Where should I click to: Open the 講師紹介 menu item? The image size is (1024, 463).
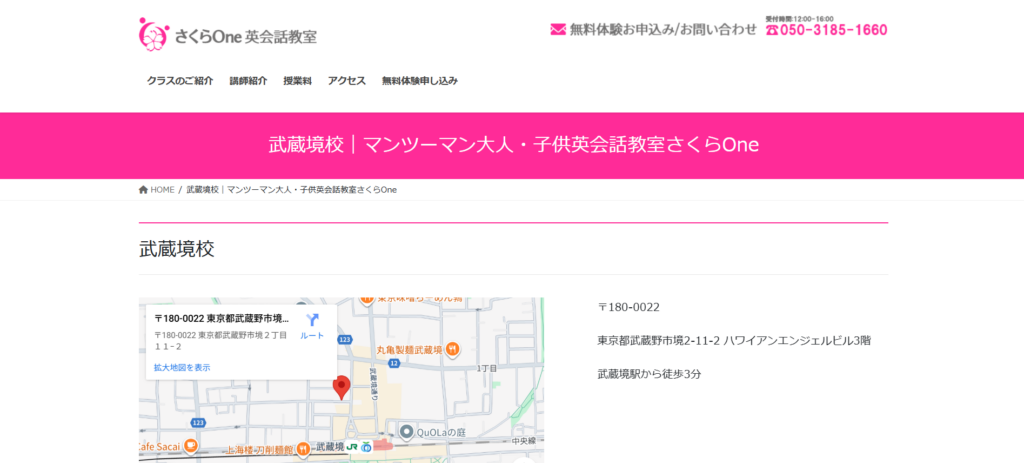248,81
